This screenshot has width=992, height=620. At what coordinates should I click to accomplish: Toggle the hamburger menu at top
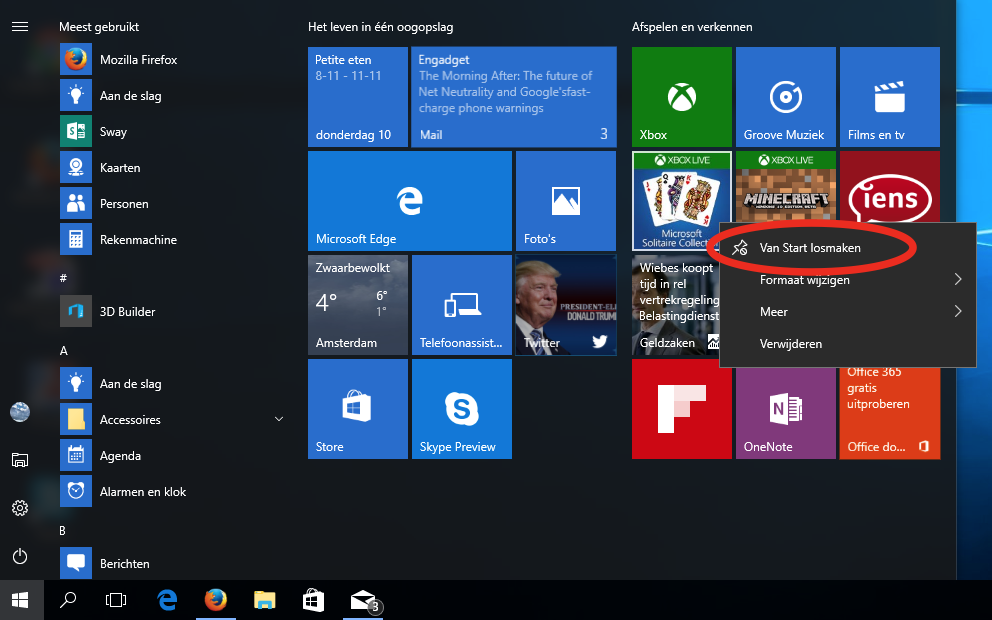(20, 27)
